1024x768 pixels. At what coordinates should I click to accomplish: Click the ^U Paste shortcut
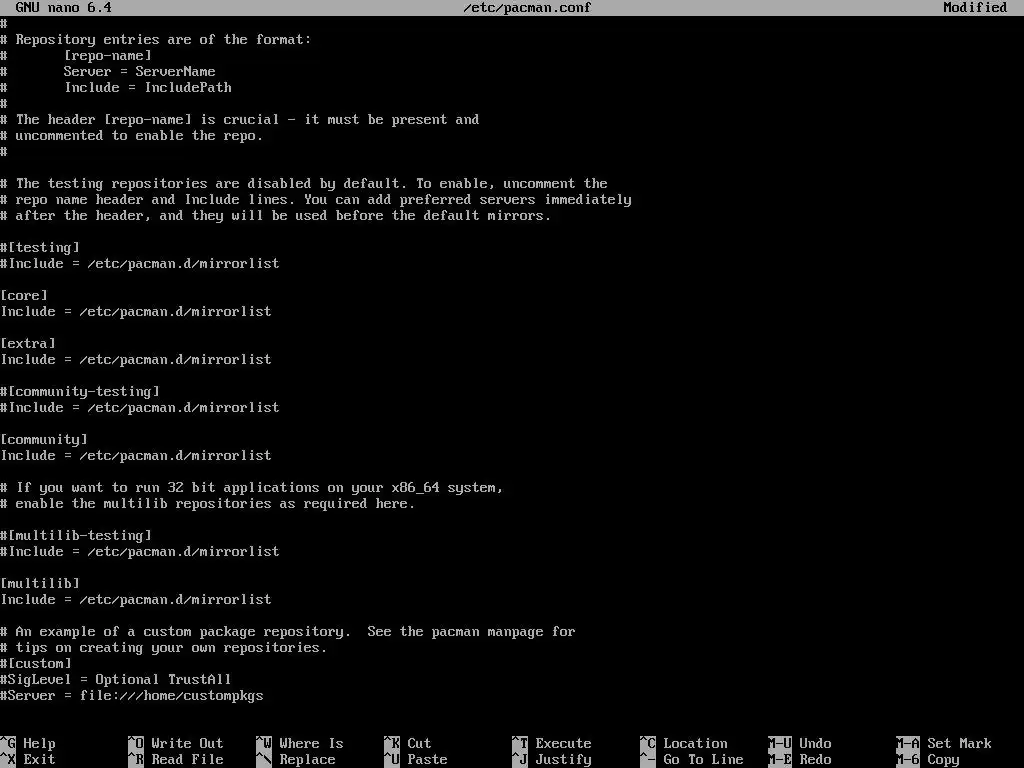point(416,760)
